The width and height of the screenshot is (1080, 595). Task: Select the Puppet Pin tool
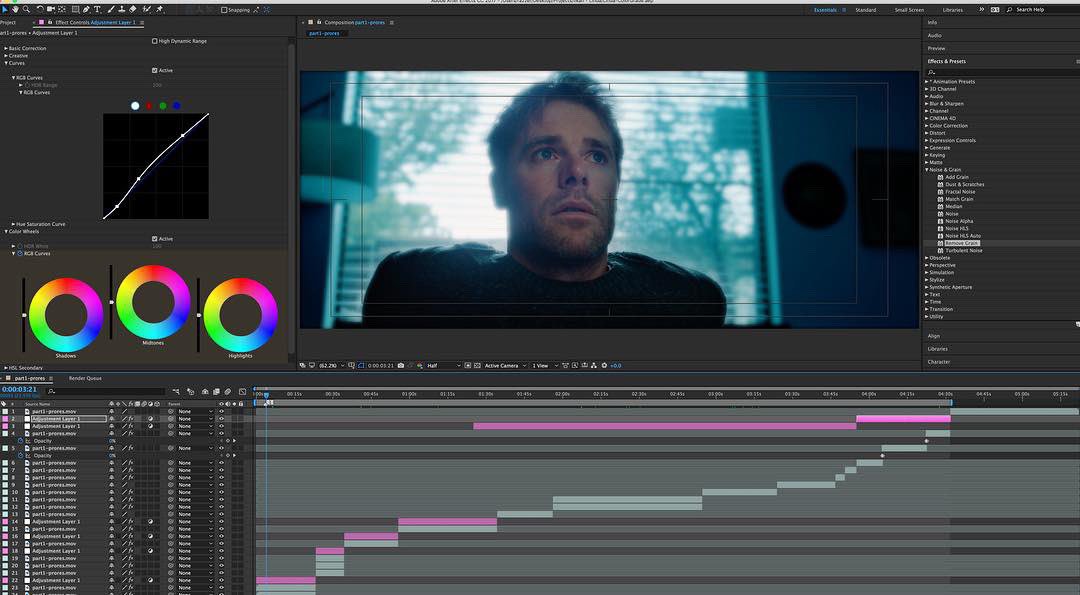[x=160, y=9]
